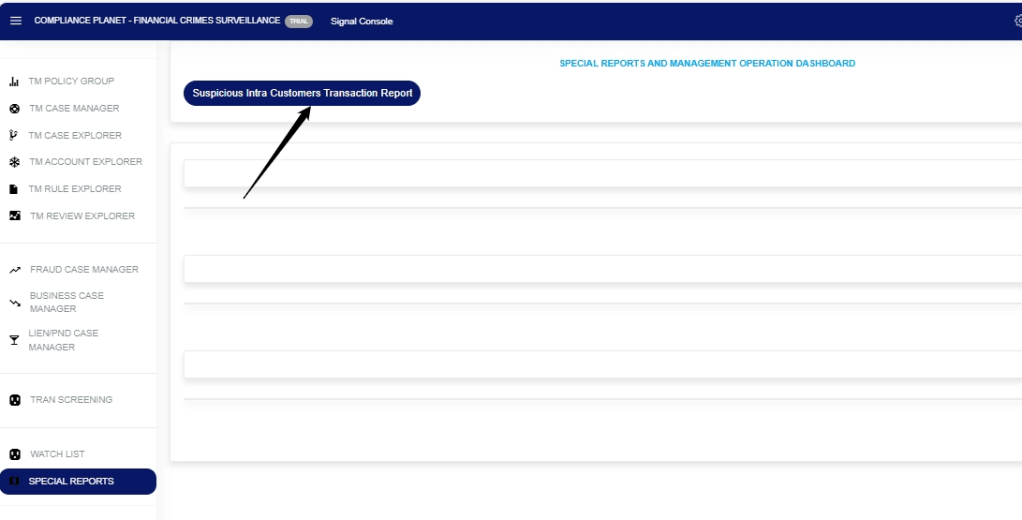Screen dimensions: 1022x520
Task: Click the TM Case Manager icon
Action: (14, 109)
